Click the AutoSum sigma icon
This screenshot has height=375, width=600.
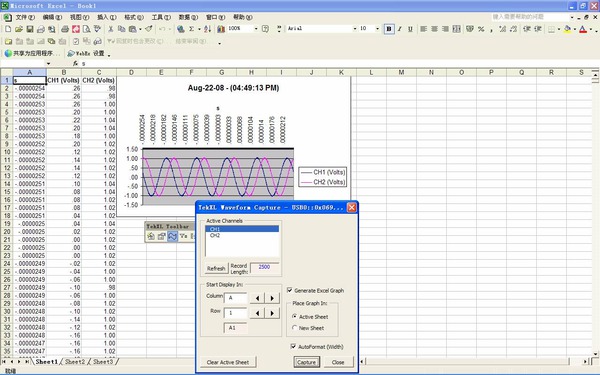coord(191,29)
